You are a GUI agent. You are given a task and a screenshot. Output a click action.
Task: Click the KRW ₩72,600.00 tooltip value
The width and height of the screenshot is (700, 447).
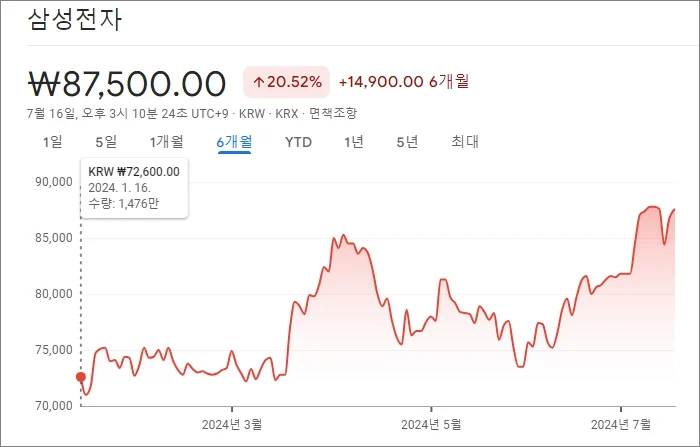coord(134,172)
